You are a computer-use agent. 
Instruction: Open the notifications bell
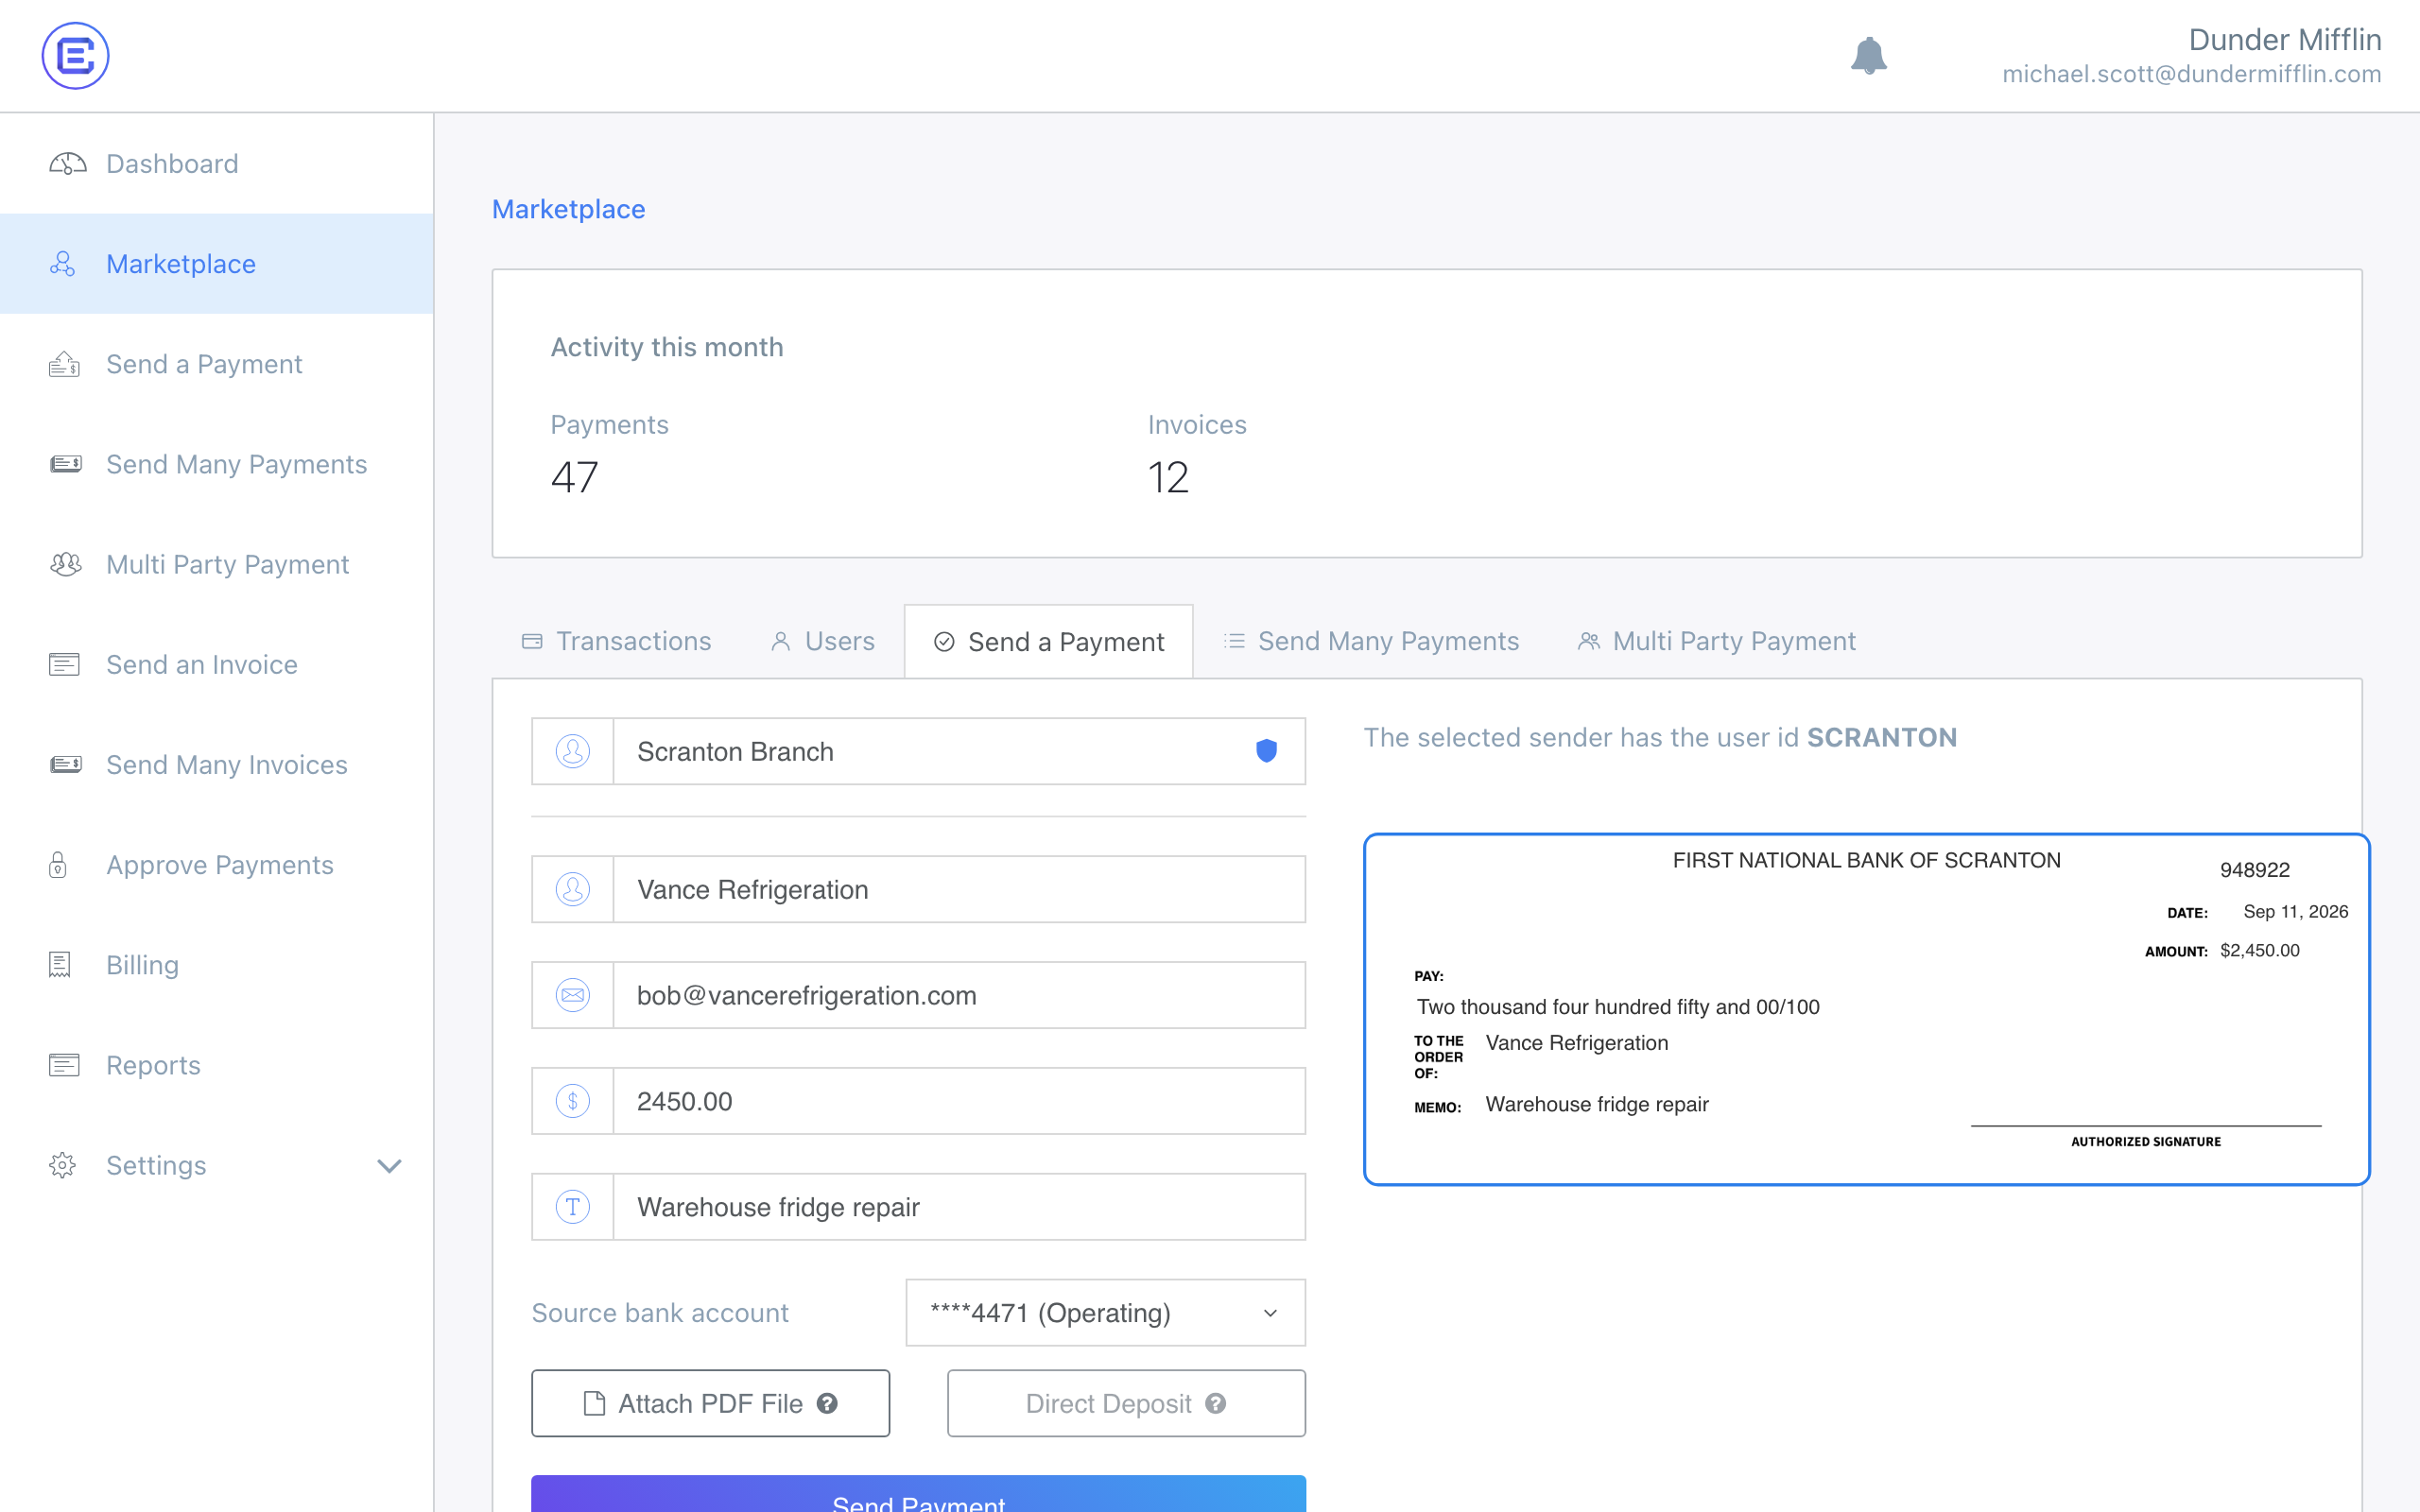pyautogui.click(x=1868, y=56)
